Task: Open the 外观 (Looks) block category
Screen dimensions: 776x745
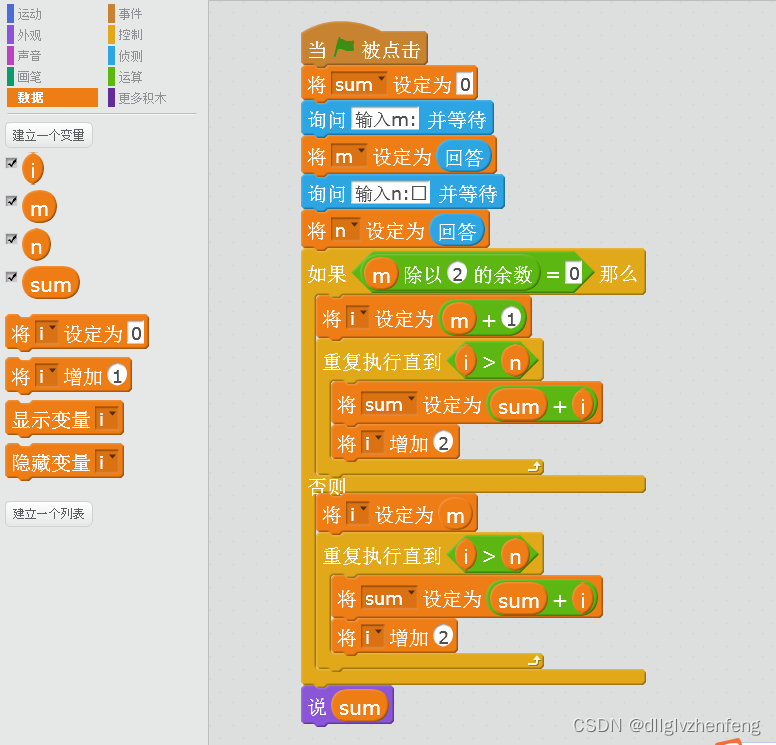Action: [29, 35]
